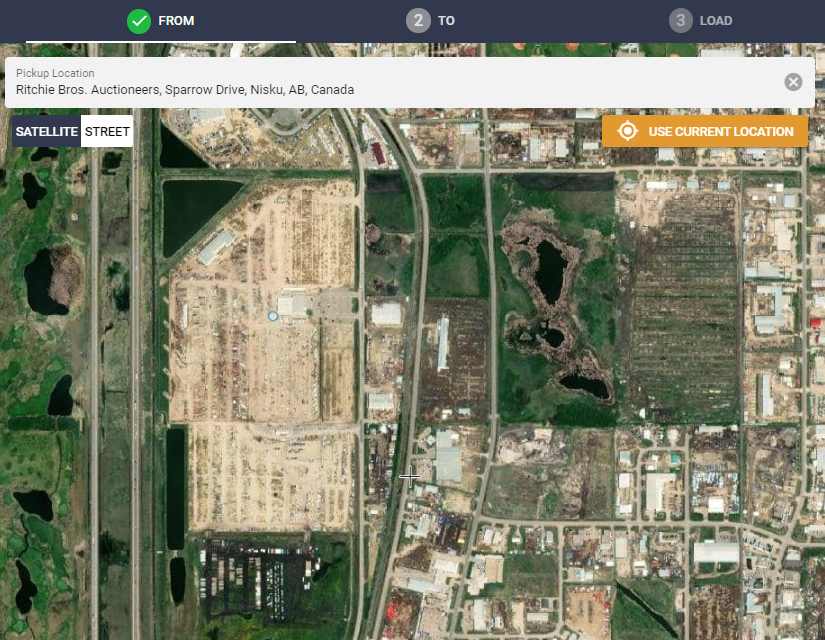Screen dimensions: 825x640
Task: Click the step 2 number circle
Action: point(418,21)
